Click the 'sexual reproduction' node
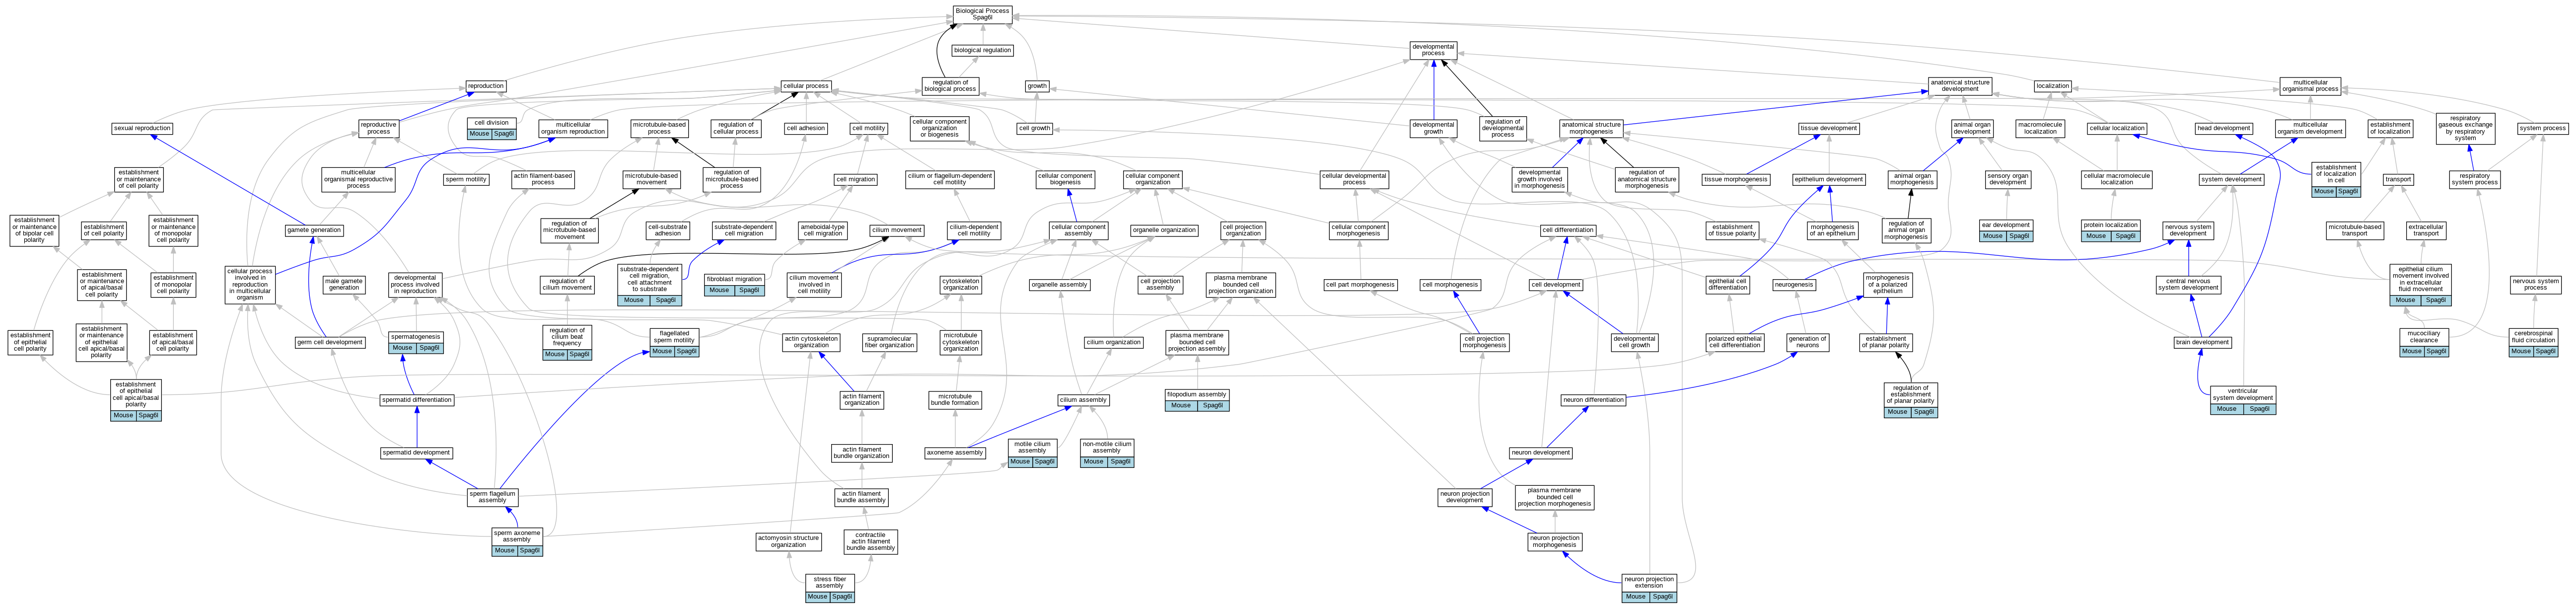The image size is (2576, 608). tap(142, 128)
